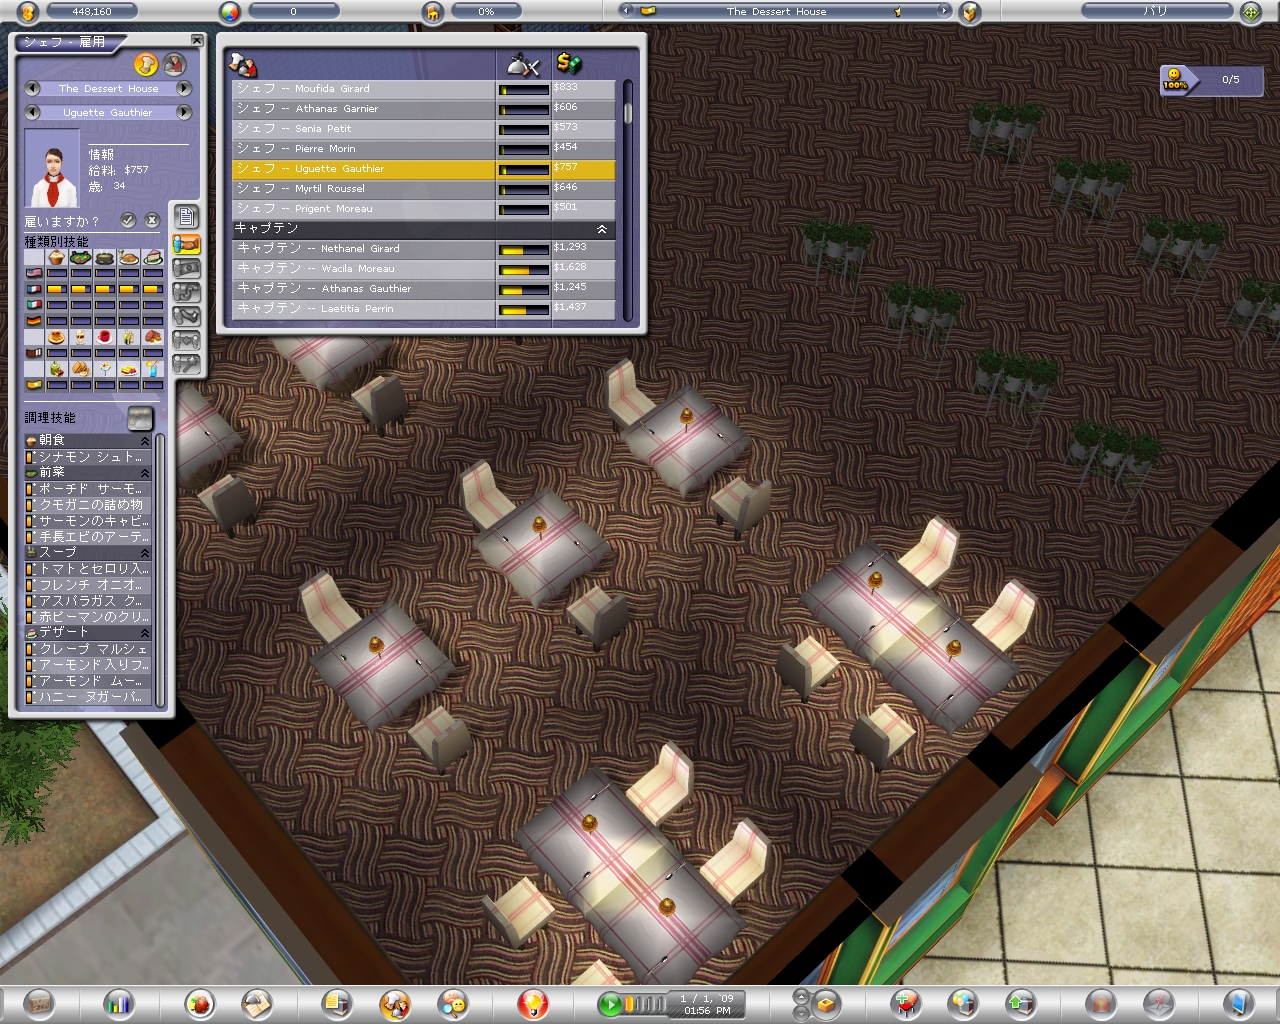Open the staff info document tab
1280x1024 pixels.
click(187, 217)
